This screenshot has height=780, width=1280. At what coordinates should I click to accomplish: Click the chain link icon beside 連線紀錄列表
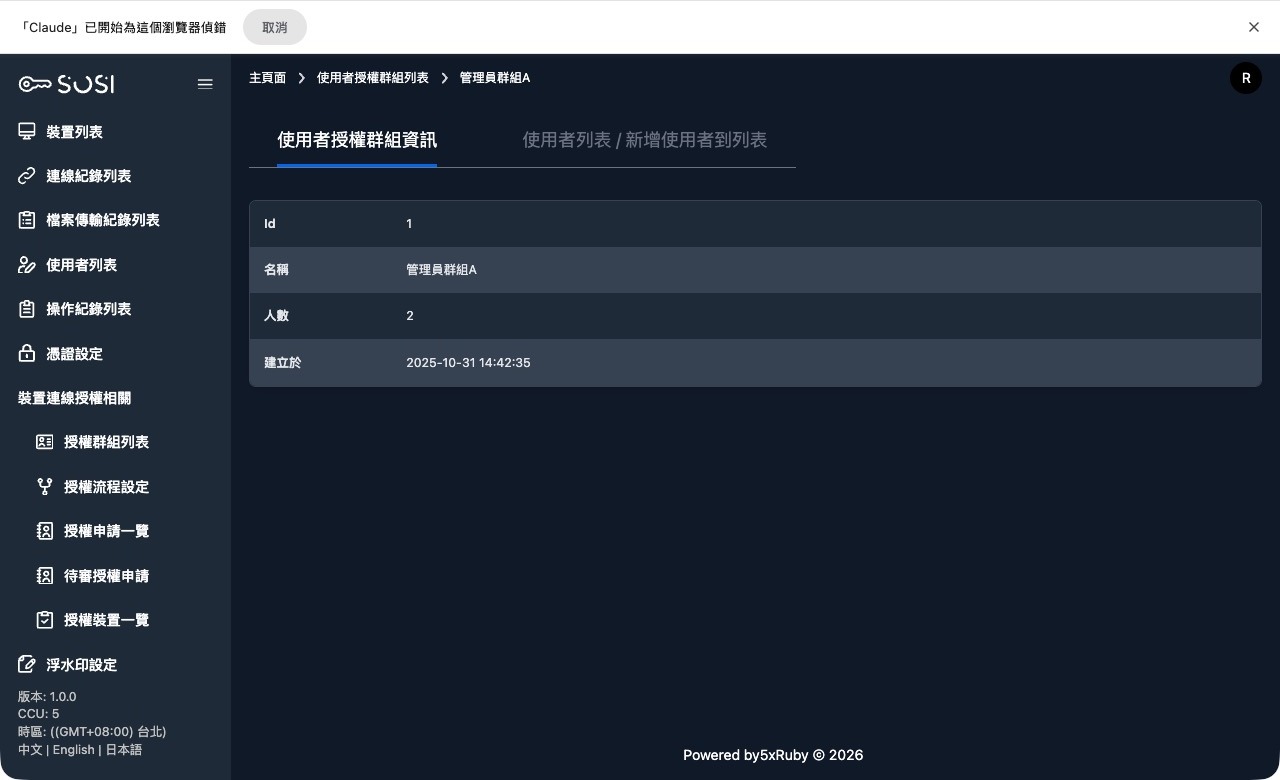(x=27, y=176)
